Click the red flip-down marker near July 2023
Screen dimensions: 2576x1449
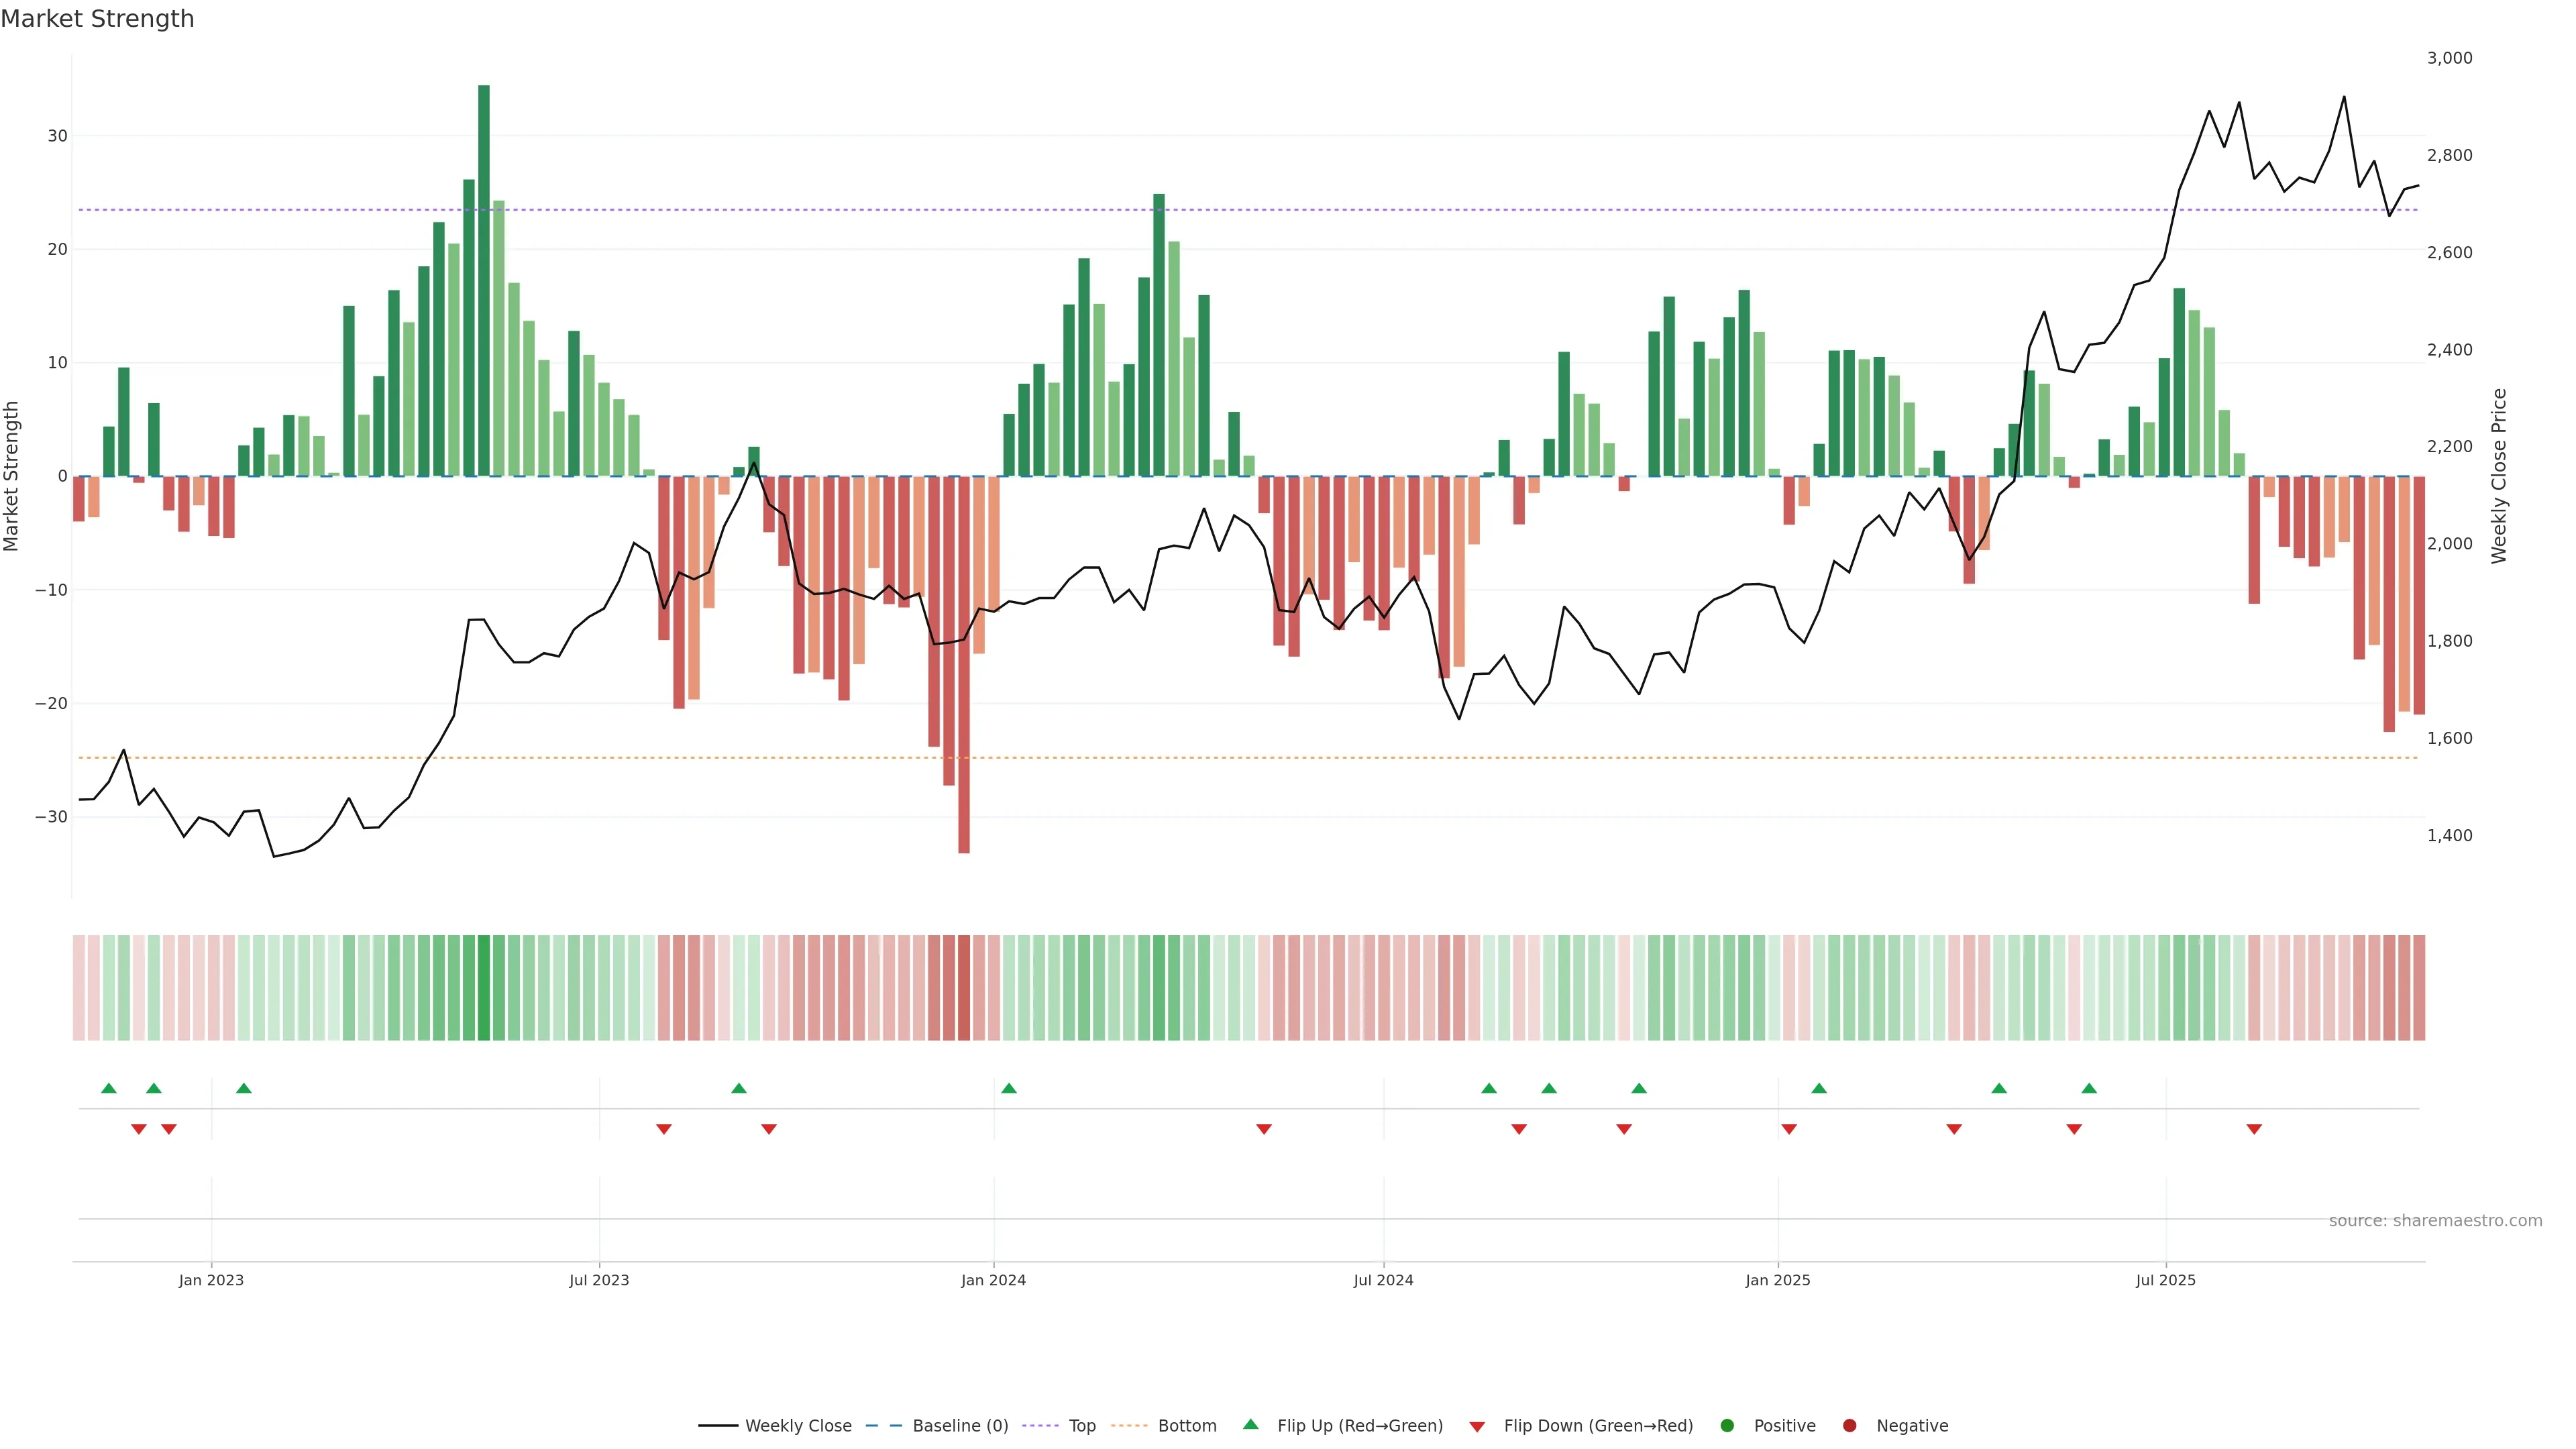[664, 1129]
